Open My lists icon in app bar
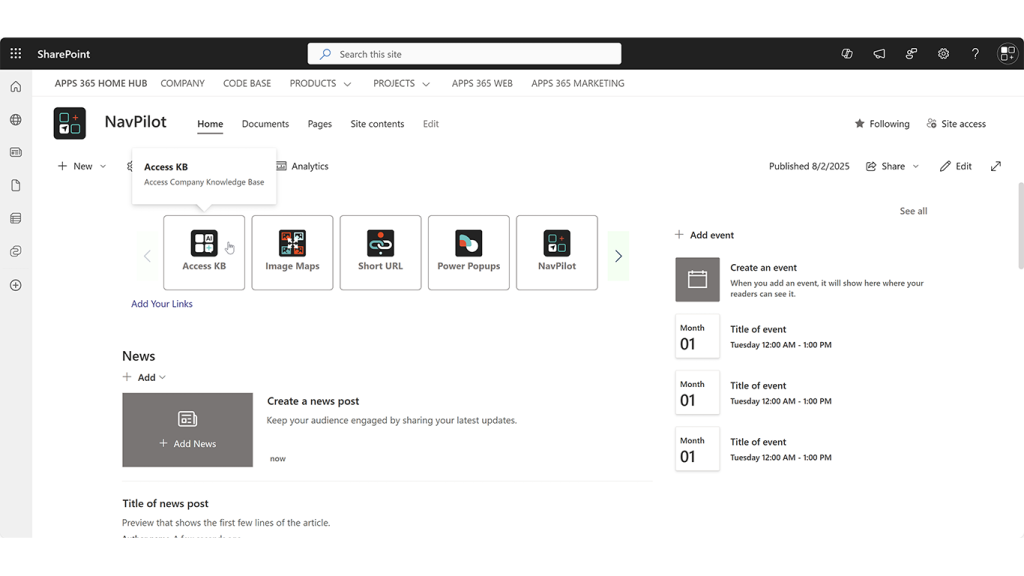The height and width of the screenshot is (576, 1024). click(16, 218)
